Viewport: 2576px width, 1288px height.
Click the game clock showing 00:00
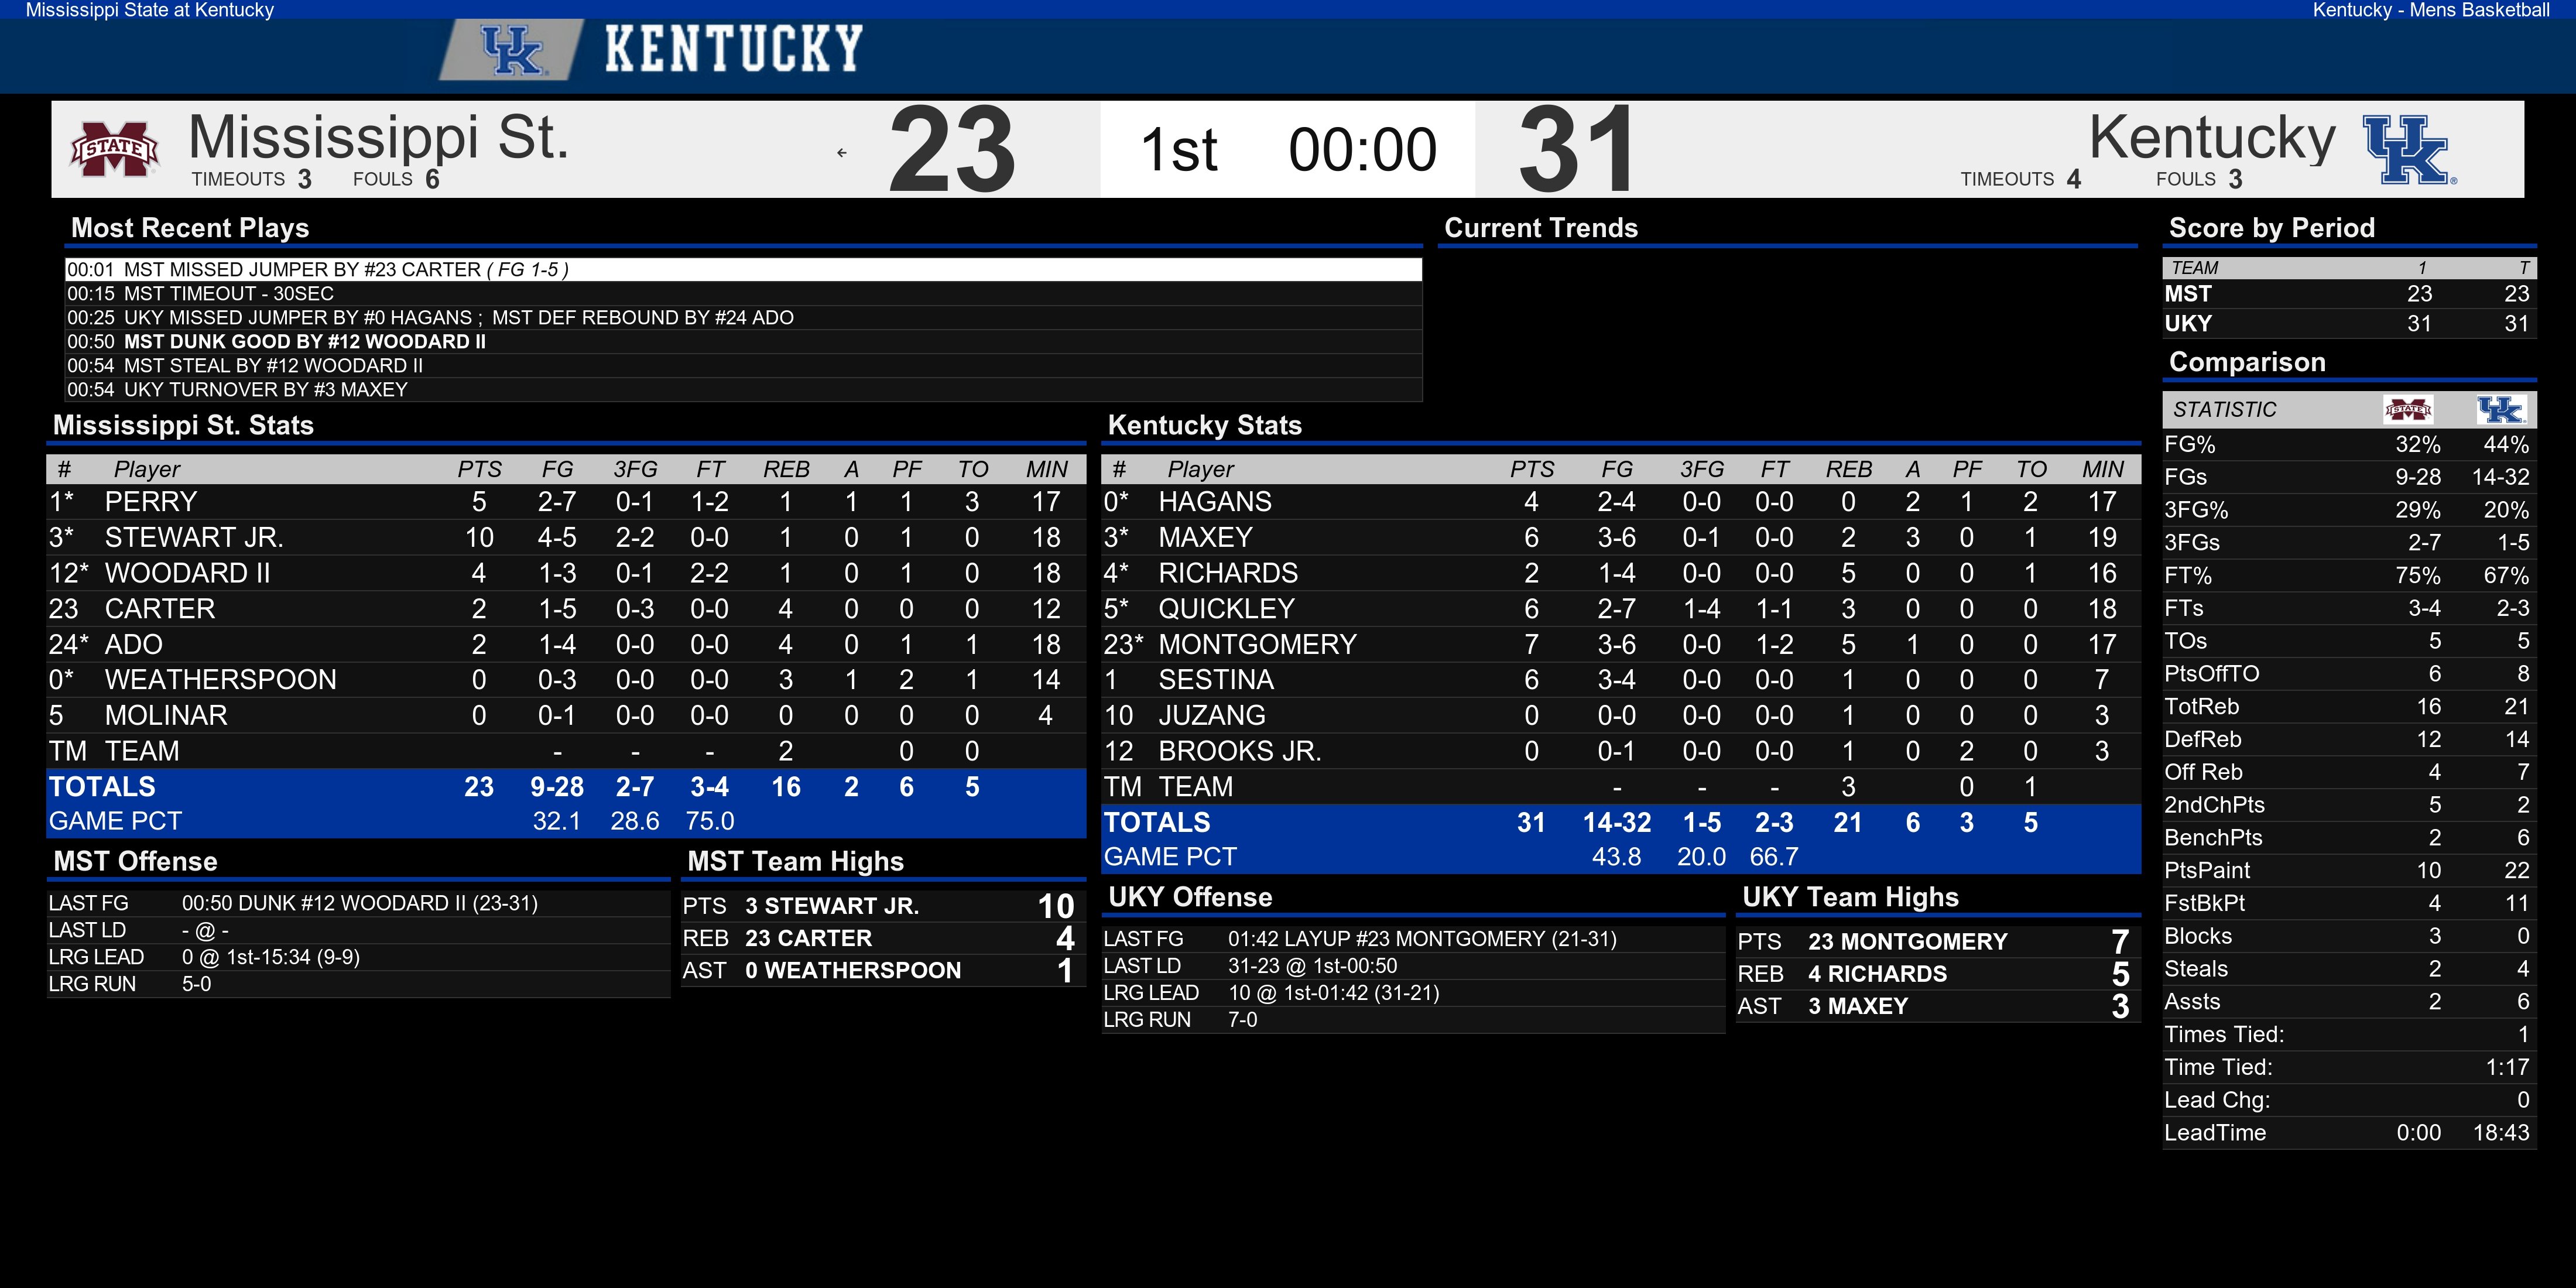click(1362, 150)
